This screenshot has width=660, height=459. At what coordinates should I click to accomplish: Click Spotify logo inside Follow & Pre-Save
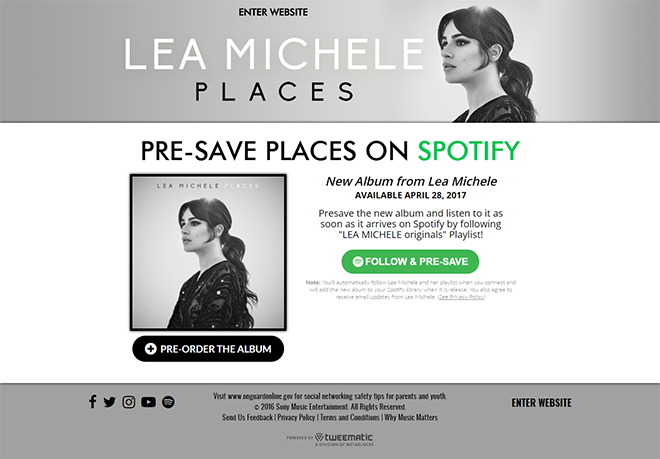point(358,262)
